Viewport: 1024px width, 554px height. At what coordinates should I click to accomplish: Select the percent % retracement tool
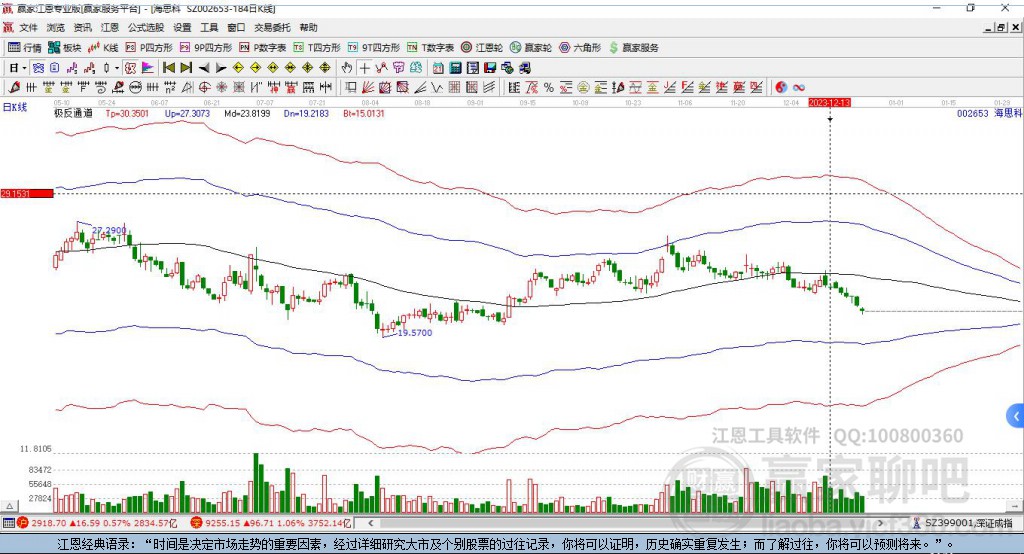[x=549, y=88]
